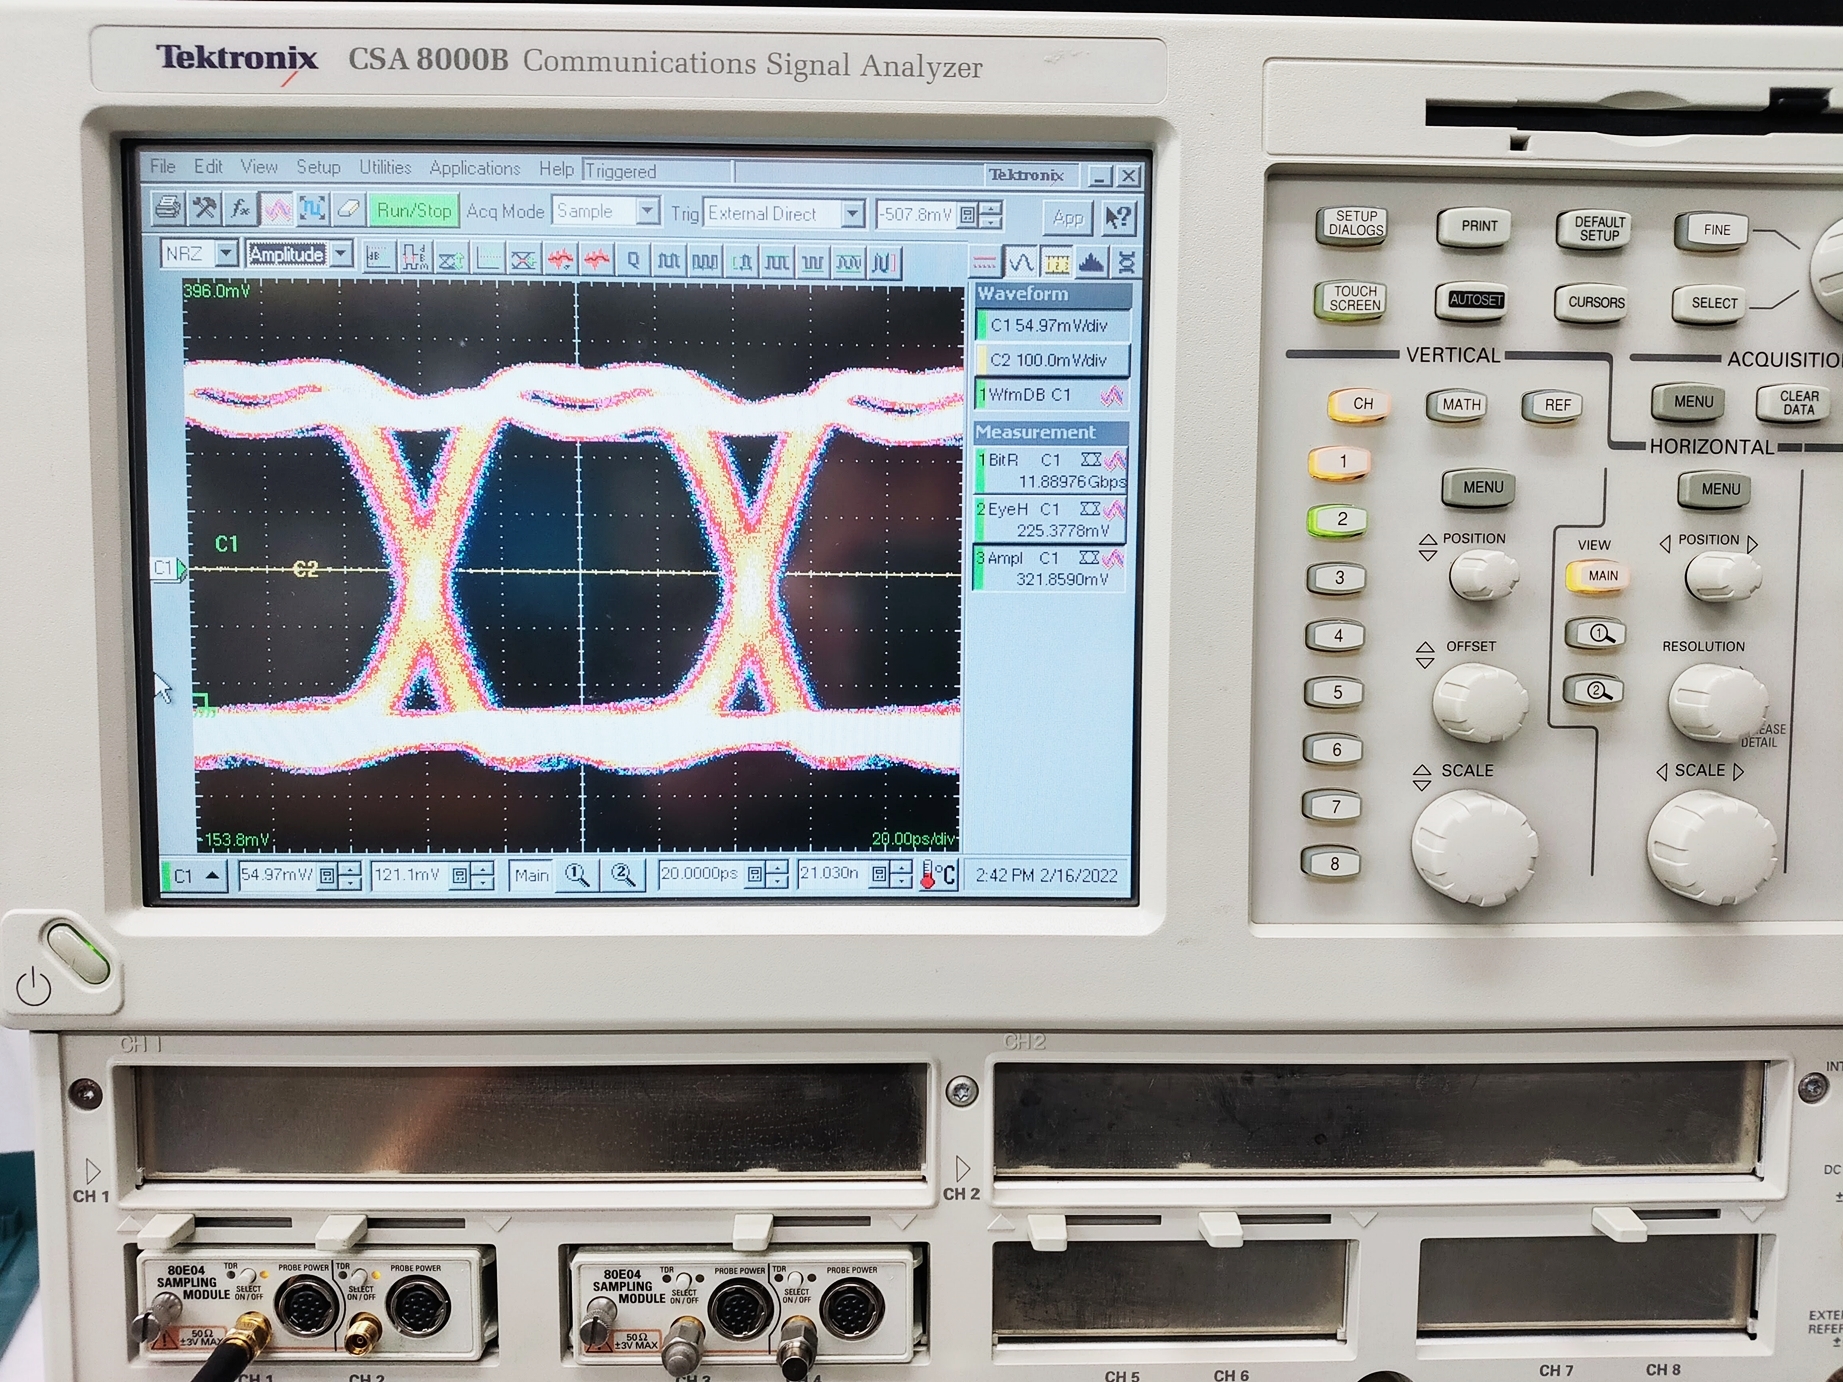Select the red dashed cursors icon
Screen dimensions: 1843x1382
pos(985,263)
